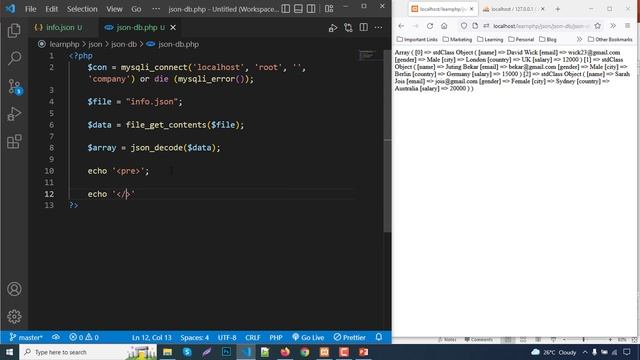
Task: Toggle the secondary side bar layout icon
Action: click(x=311, y=9)
